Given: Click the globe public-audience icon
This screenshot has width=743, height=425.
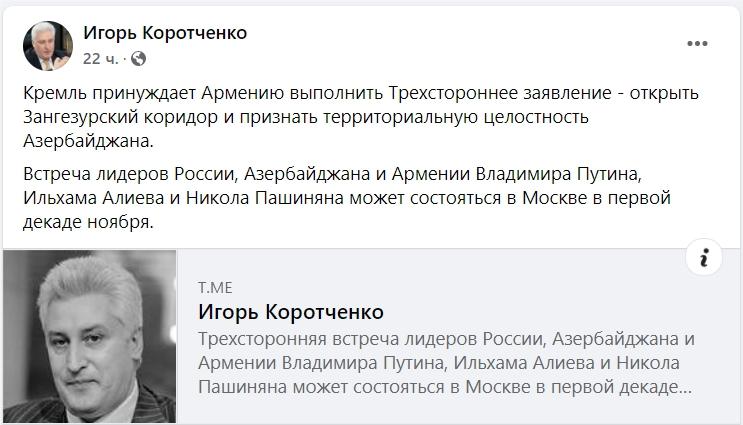Looking at the screenshot, I should tap(138, 59).
